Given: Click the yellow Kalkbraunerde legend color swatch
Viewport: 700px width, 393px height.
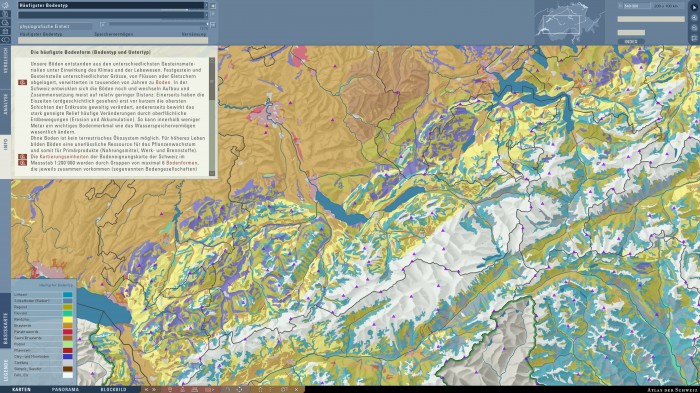Looking at the screenshot, I should (67, 319).
